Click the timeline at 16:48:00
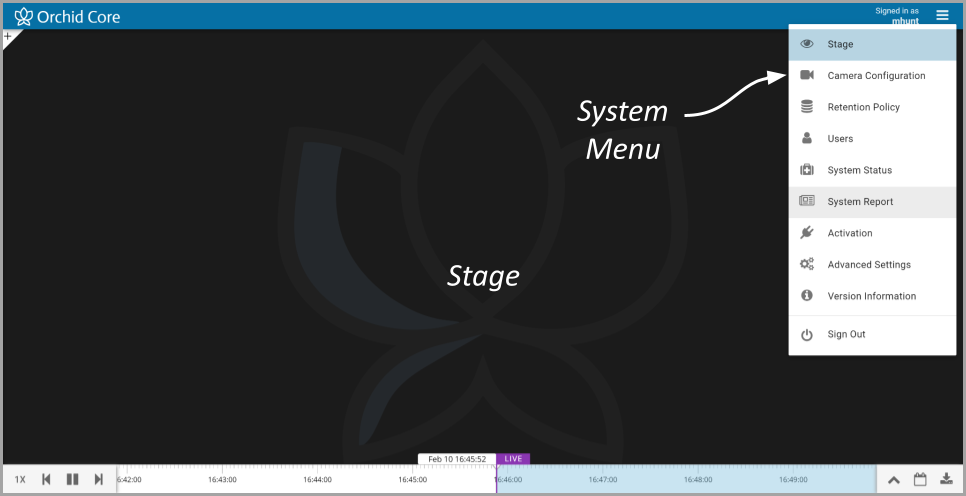 click(x=698, y=479)
